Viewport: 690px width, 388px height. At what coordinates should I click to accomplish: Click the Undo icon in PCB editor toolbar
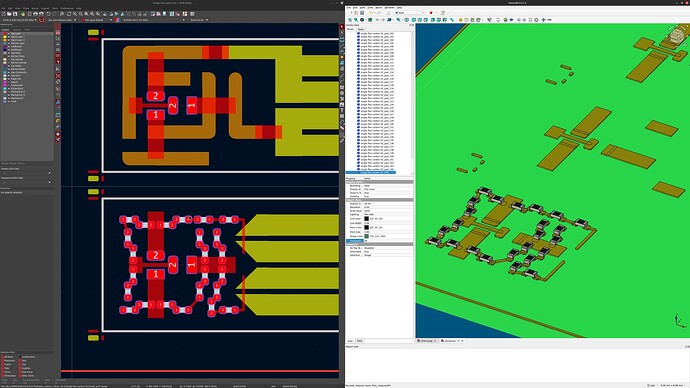(48, 14)
